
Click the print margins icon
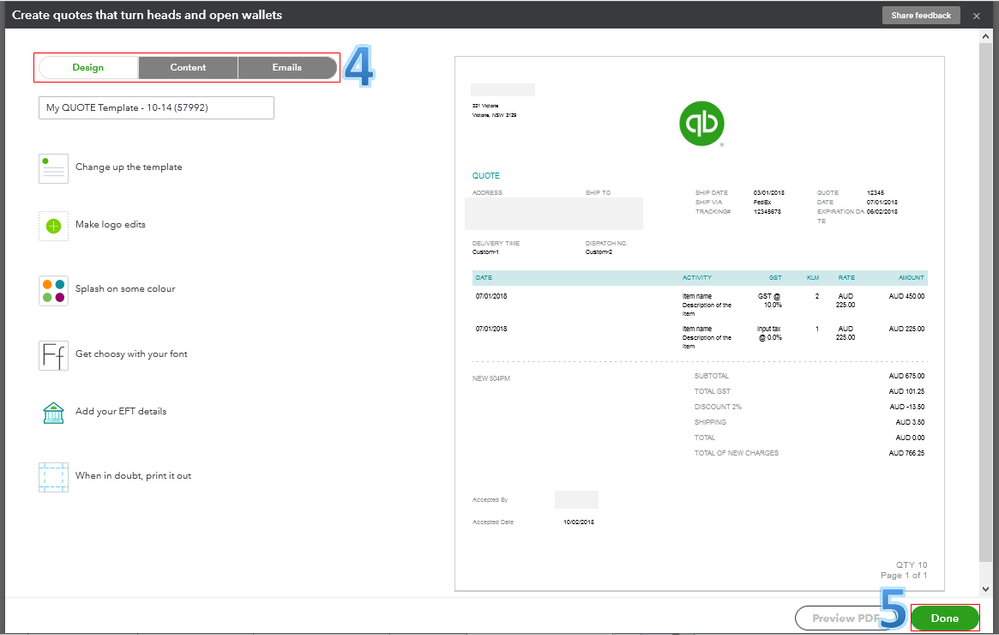click(54, 477)
